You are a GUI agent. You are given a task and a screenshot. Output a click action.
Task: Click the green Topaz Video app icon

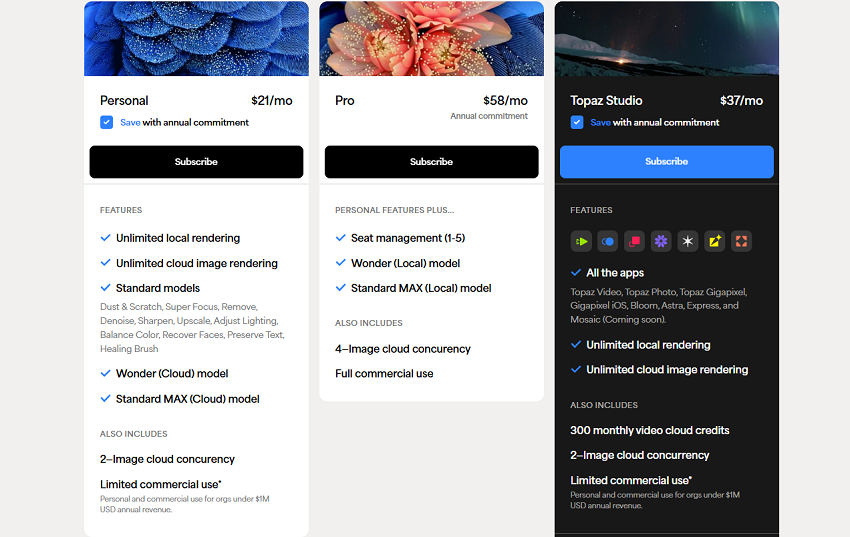tap(581, 241)
